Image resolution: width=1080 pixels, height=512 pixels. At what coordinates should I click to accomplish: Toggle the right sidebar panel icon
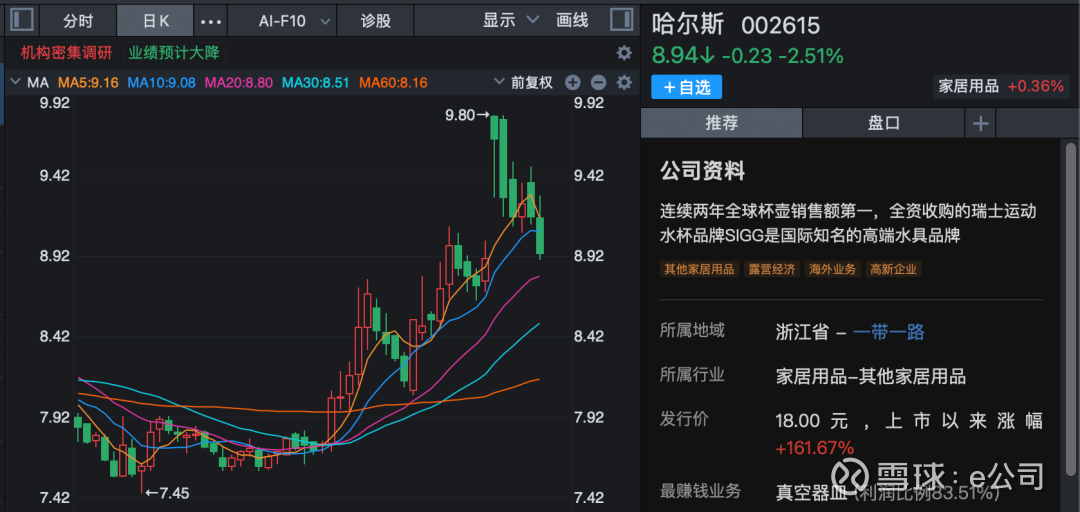[x=621, y=20]
